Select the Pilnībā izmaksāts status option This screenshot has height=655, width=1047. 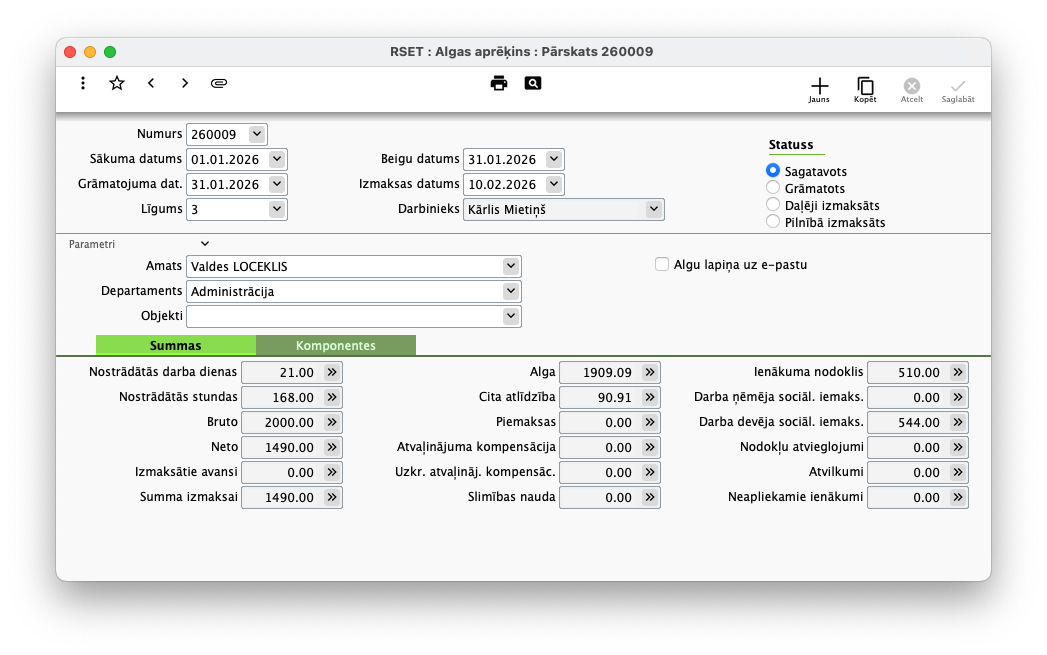click(773, 222)
